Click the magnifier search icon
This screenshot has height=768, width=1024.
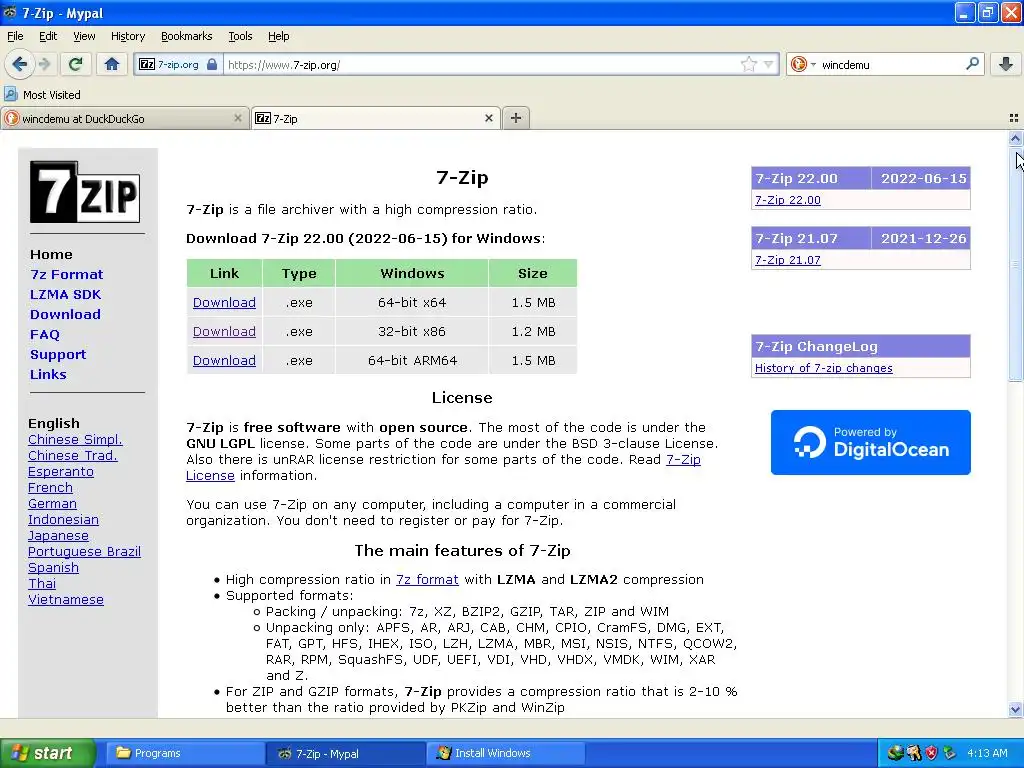click(972, 64)
